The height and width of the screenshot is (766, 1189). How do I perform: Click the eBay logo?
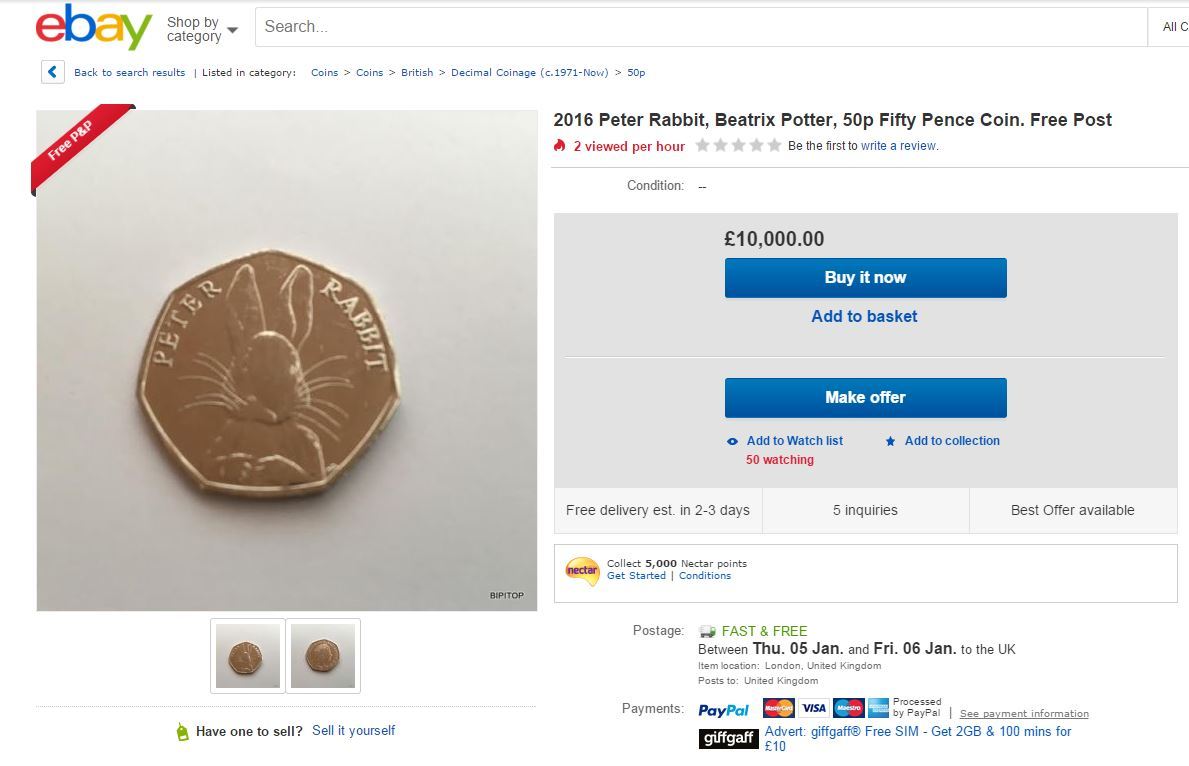[x=88, y=27]
